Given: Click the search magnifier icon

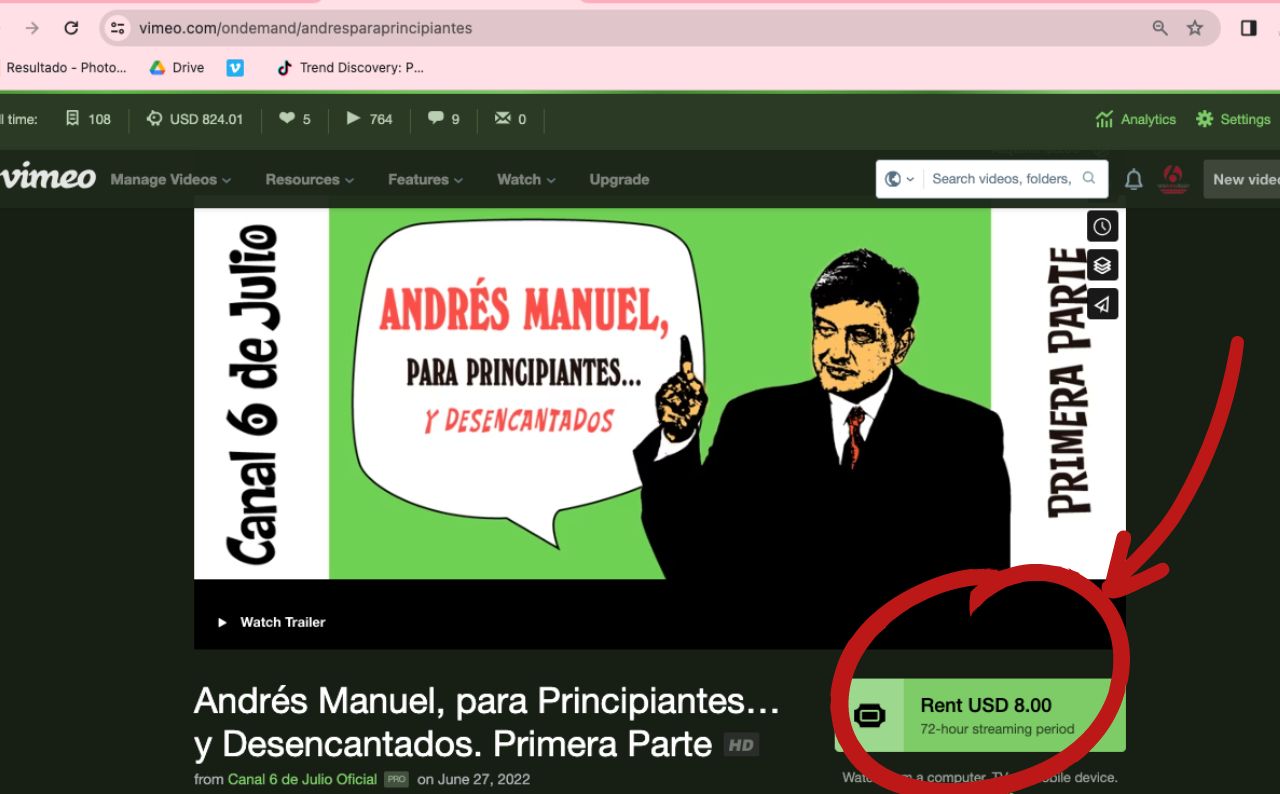Looking at the screenshot, I should coord(1089,179).
